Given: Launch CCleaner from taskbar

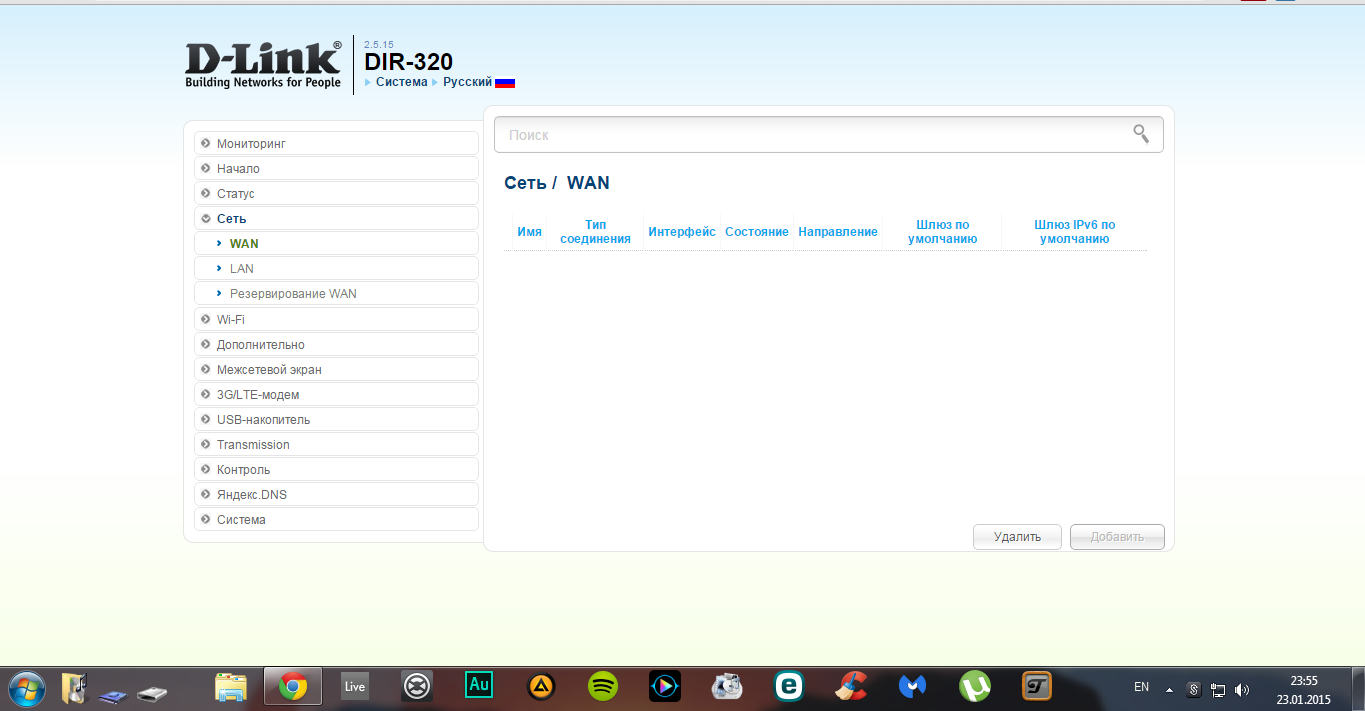Looking at the screenshot, I should point(851,686).
